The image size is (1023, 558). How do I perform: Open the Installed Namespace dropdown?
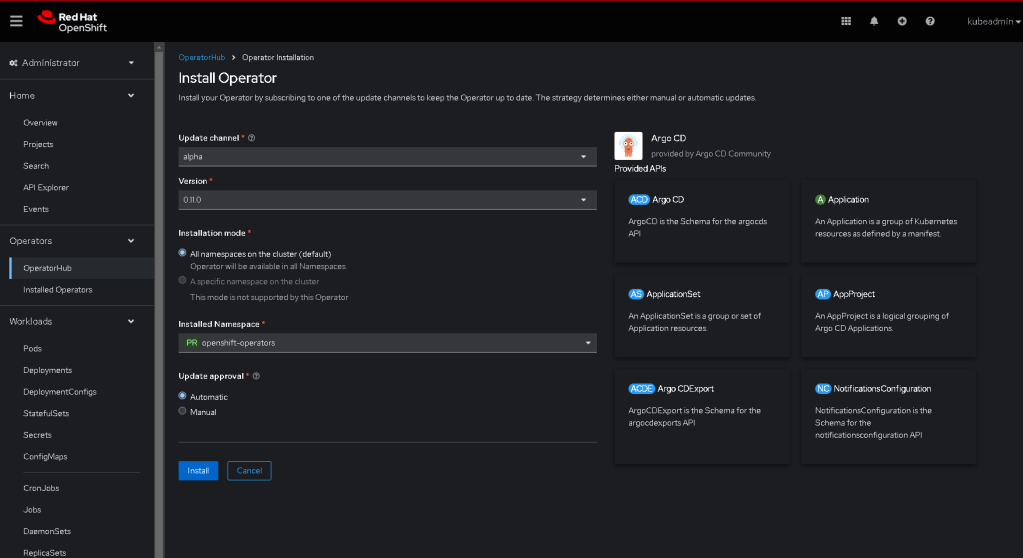pos(388,343)
